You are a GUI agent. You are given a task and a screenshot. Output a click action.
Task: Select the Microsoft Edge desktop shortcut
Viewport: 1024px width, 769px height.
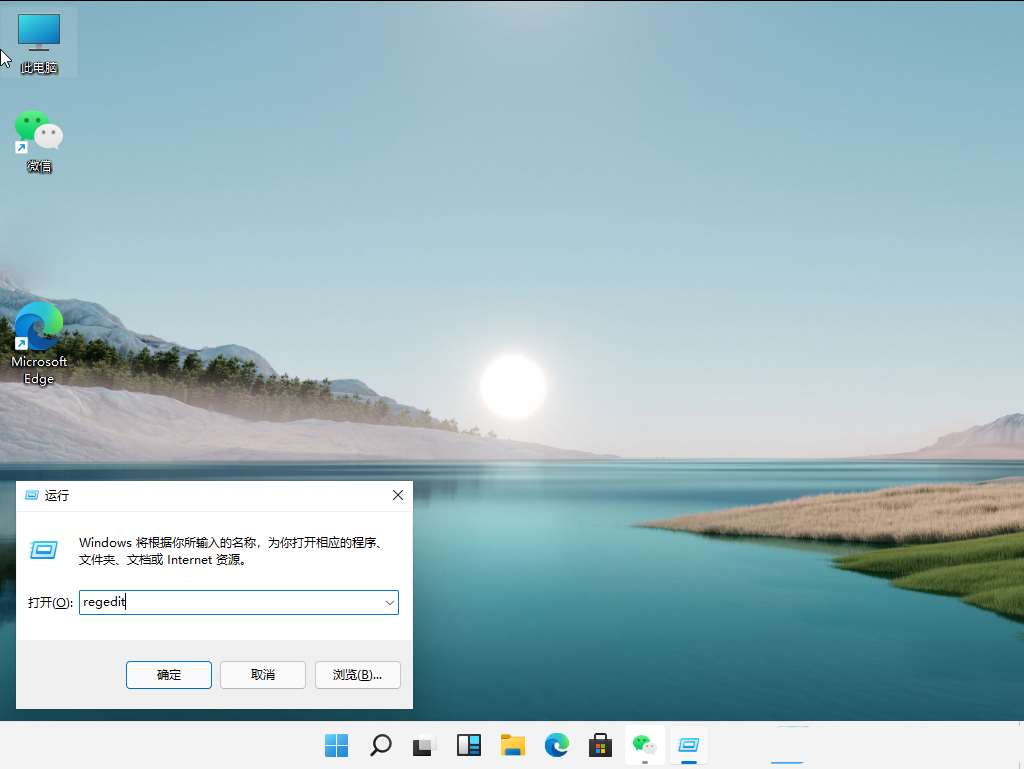click(x=39, y=341)
